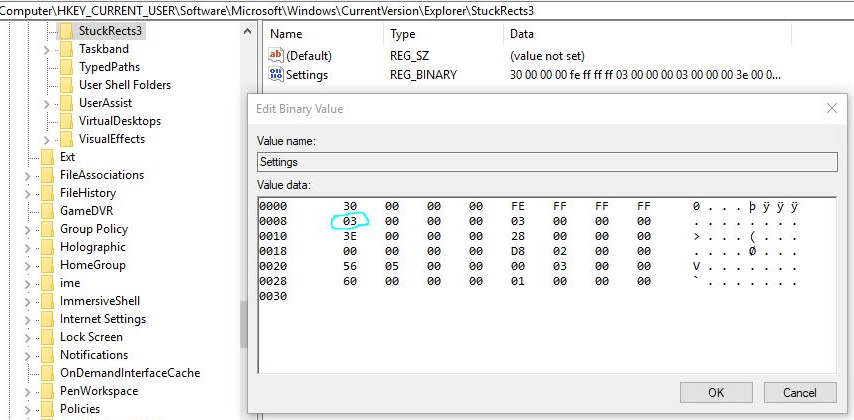Screen dimensions: 854x420
Task: Click the Type column header
Action: click(x=443, y=34)
